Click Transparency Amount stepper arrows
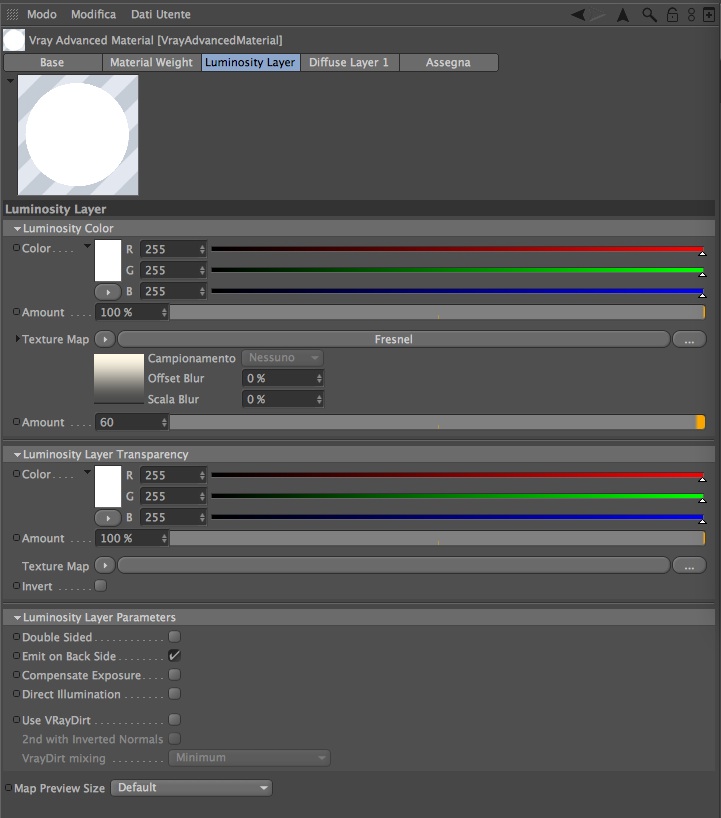Image resolution: width=721 pixels, height=818 pixels. [164, 538]
